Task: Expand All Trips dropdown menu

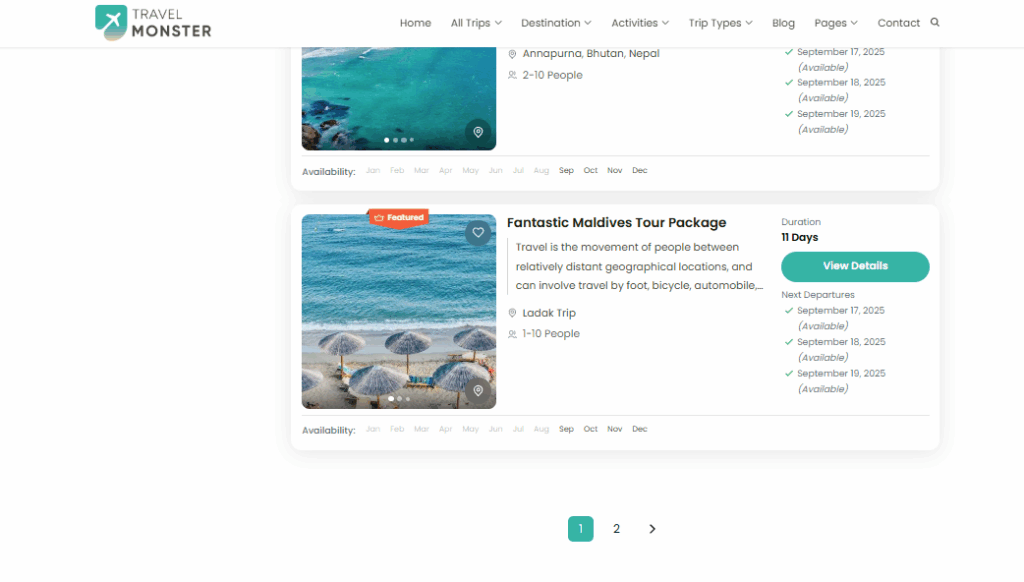Action: [475, 23]
